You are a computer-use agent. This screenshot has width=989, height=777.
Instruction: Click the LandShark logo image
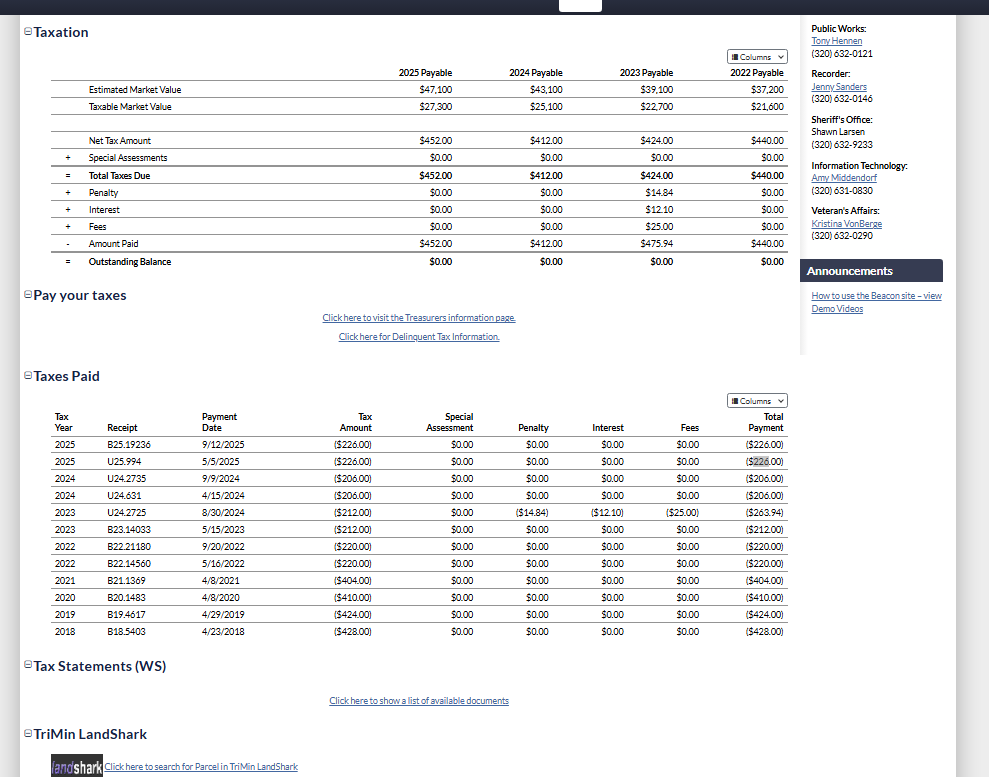tap(77, 766)
